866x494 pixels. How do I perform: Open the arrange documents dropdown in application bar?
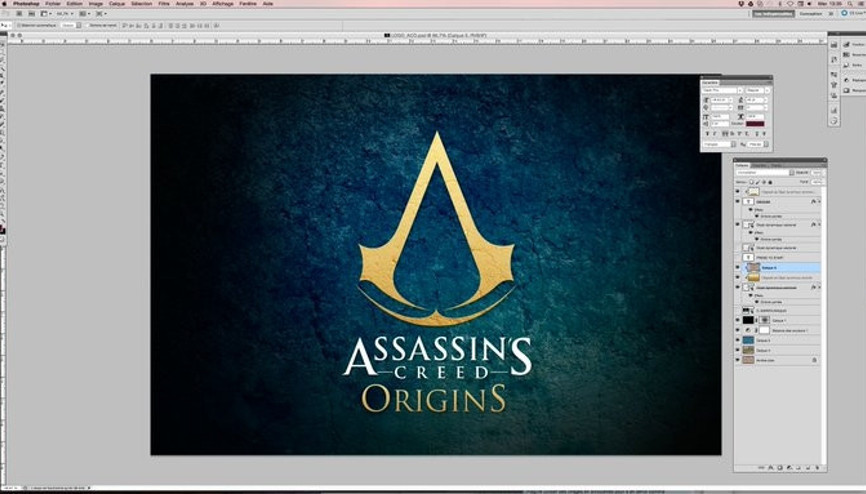coord(84,13)
